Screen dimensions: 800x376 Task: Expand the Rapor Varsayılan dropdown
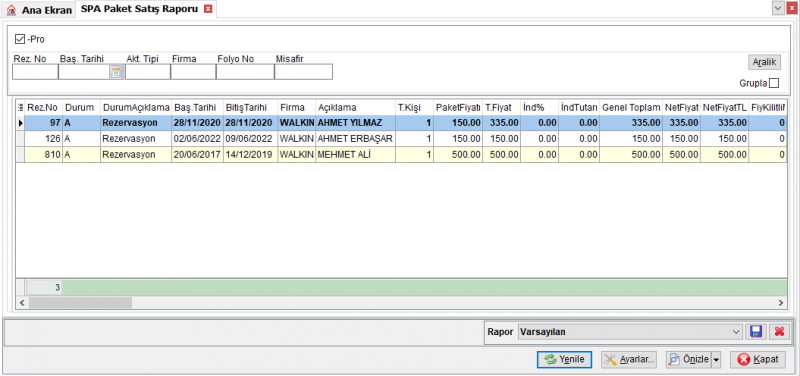click(x=736, y=332)
